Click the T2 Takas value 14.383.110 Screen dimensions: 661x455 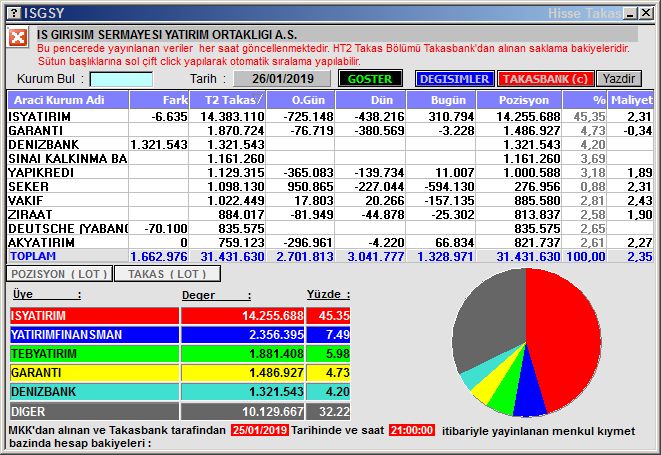tap(232, 116)
